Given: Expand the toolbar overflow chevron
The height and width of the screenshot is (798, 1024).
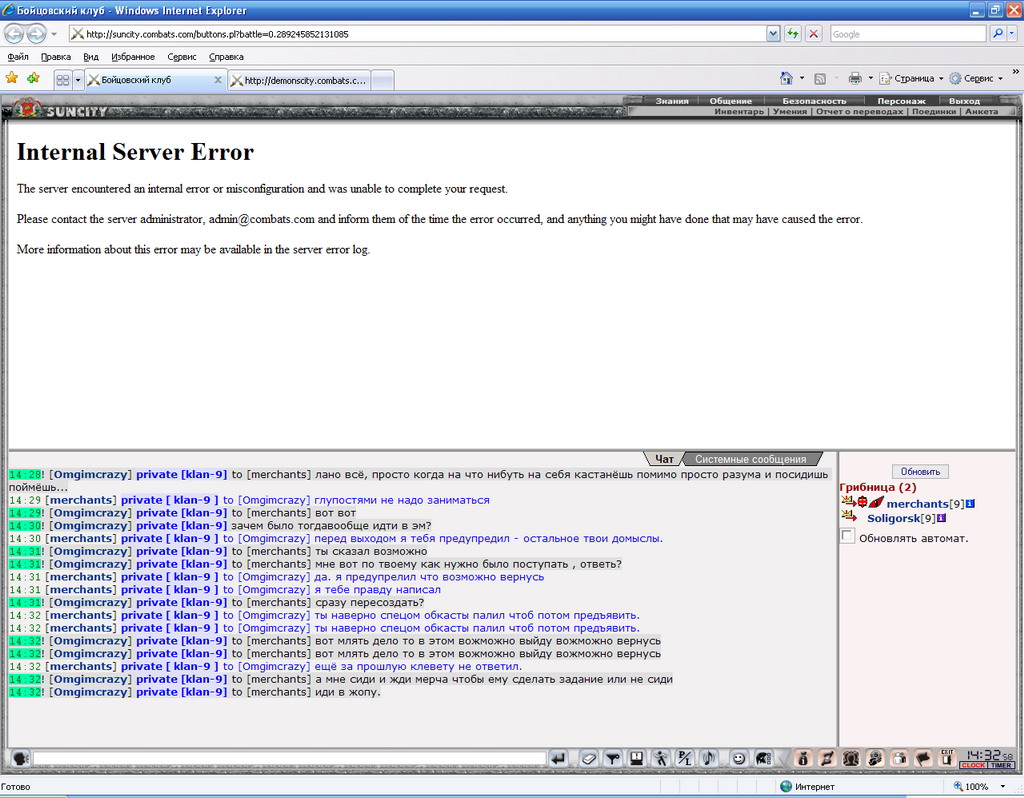Looking at the screenshot, I should pyautogui.click(x=1016, y=71).
